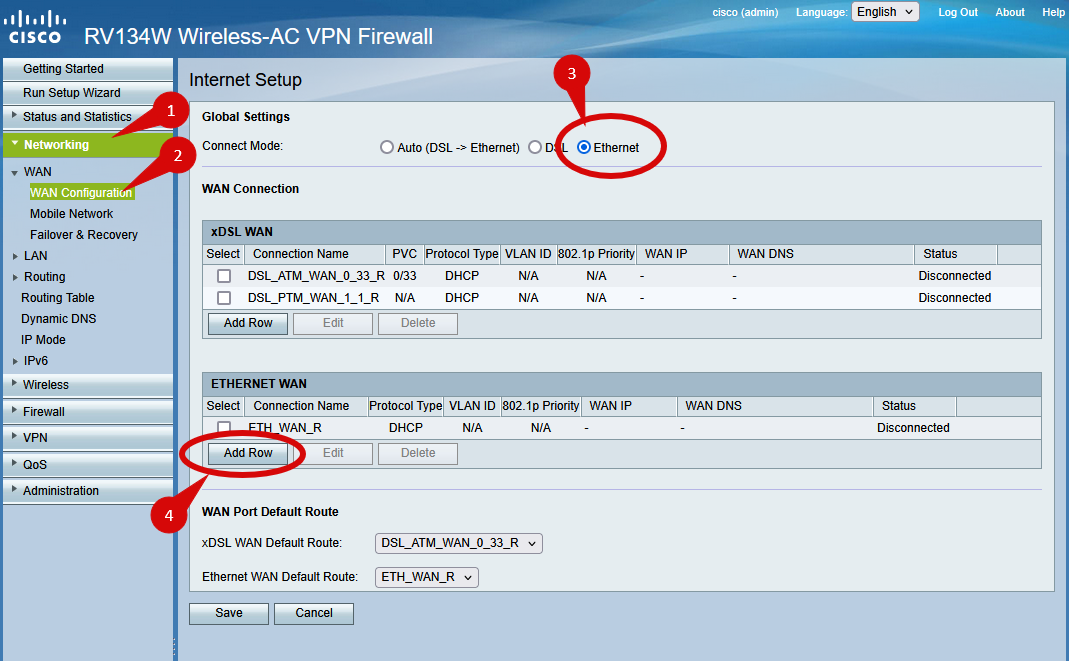Cancel the Internet Setup changes
This screenshot has height=661, width=1069.
click(x=314, y=613)
